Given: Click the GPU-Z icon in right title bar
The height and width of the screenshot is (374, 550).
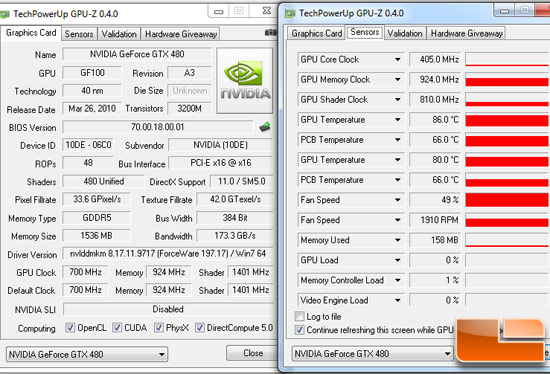Looking at the screenshot, I should (290, 14).
